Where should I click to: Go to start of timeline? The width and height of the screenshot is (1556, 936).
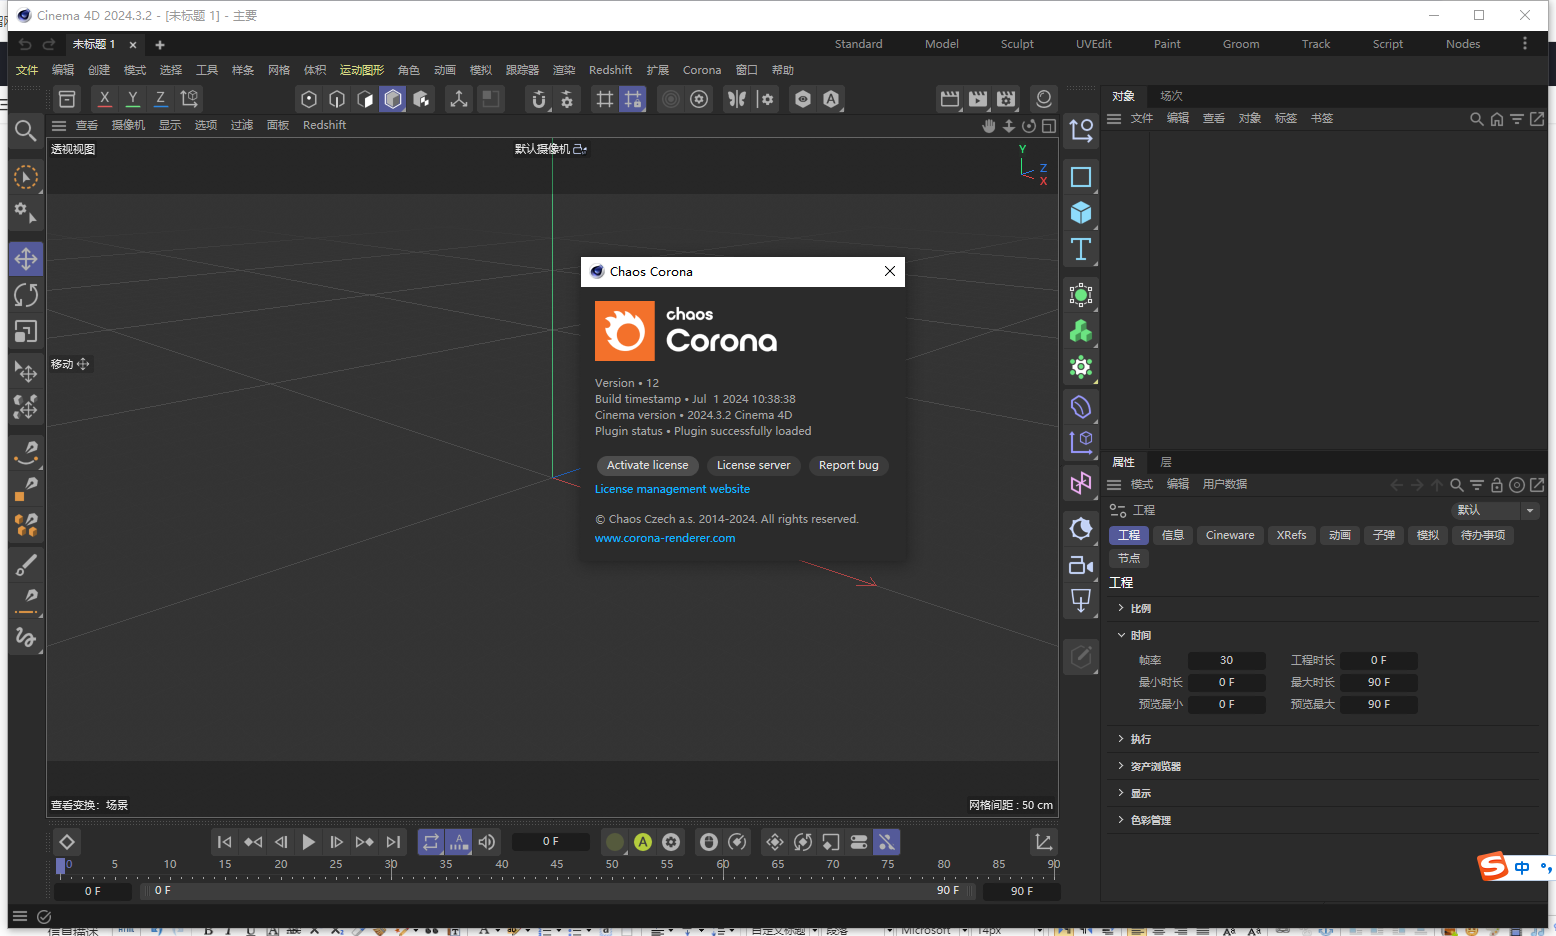tap(225, 842)
